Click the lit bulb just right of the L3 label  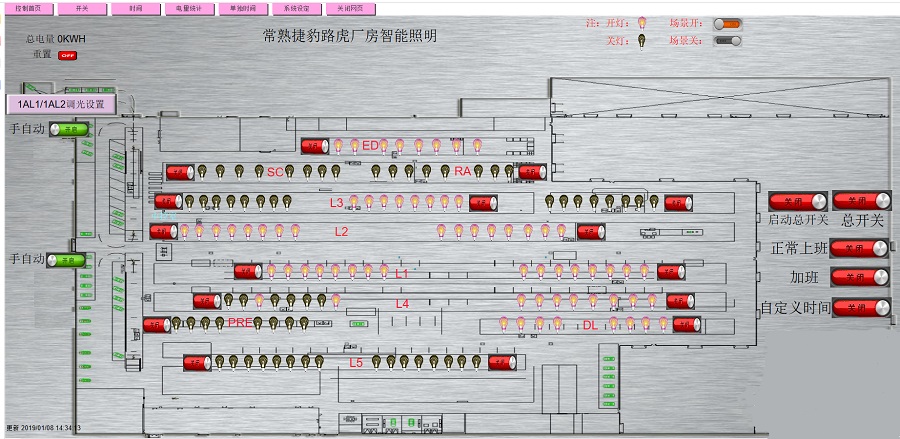pos(353,202)
